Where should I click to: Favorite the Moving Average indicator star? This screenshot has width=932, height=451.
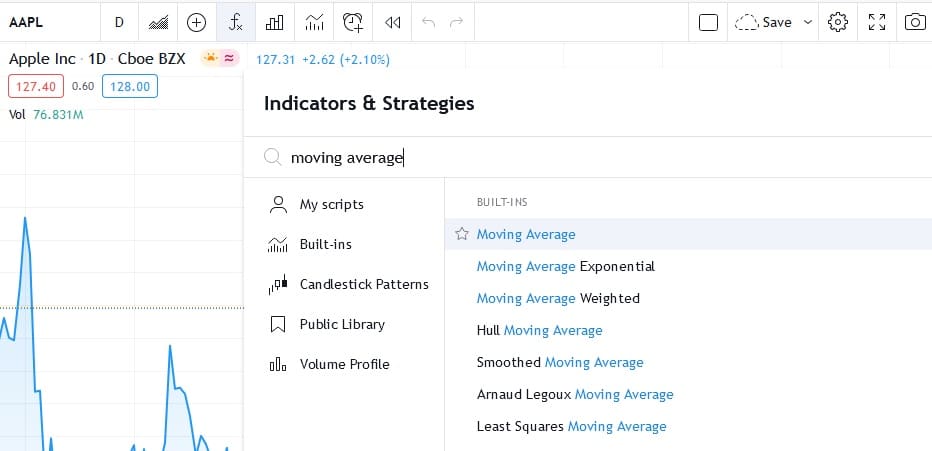pyautogui.click(x=462, y=234)
